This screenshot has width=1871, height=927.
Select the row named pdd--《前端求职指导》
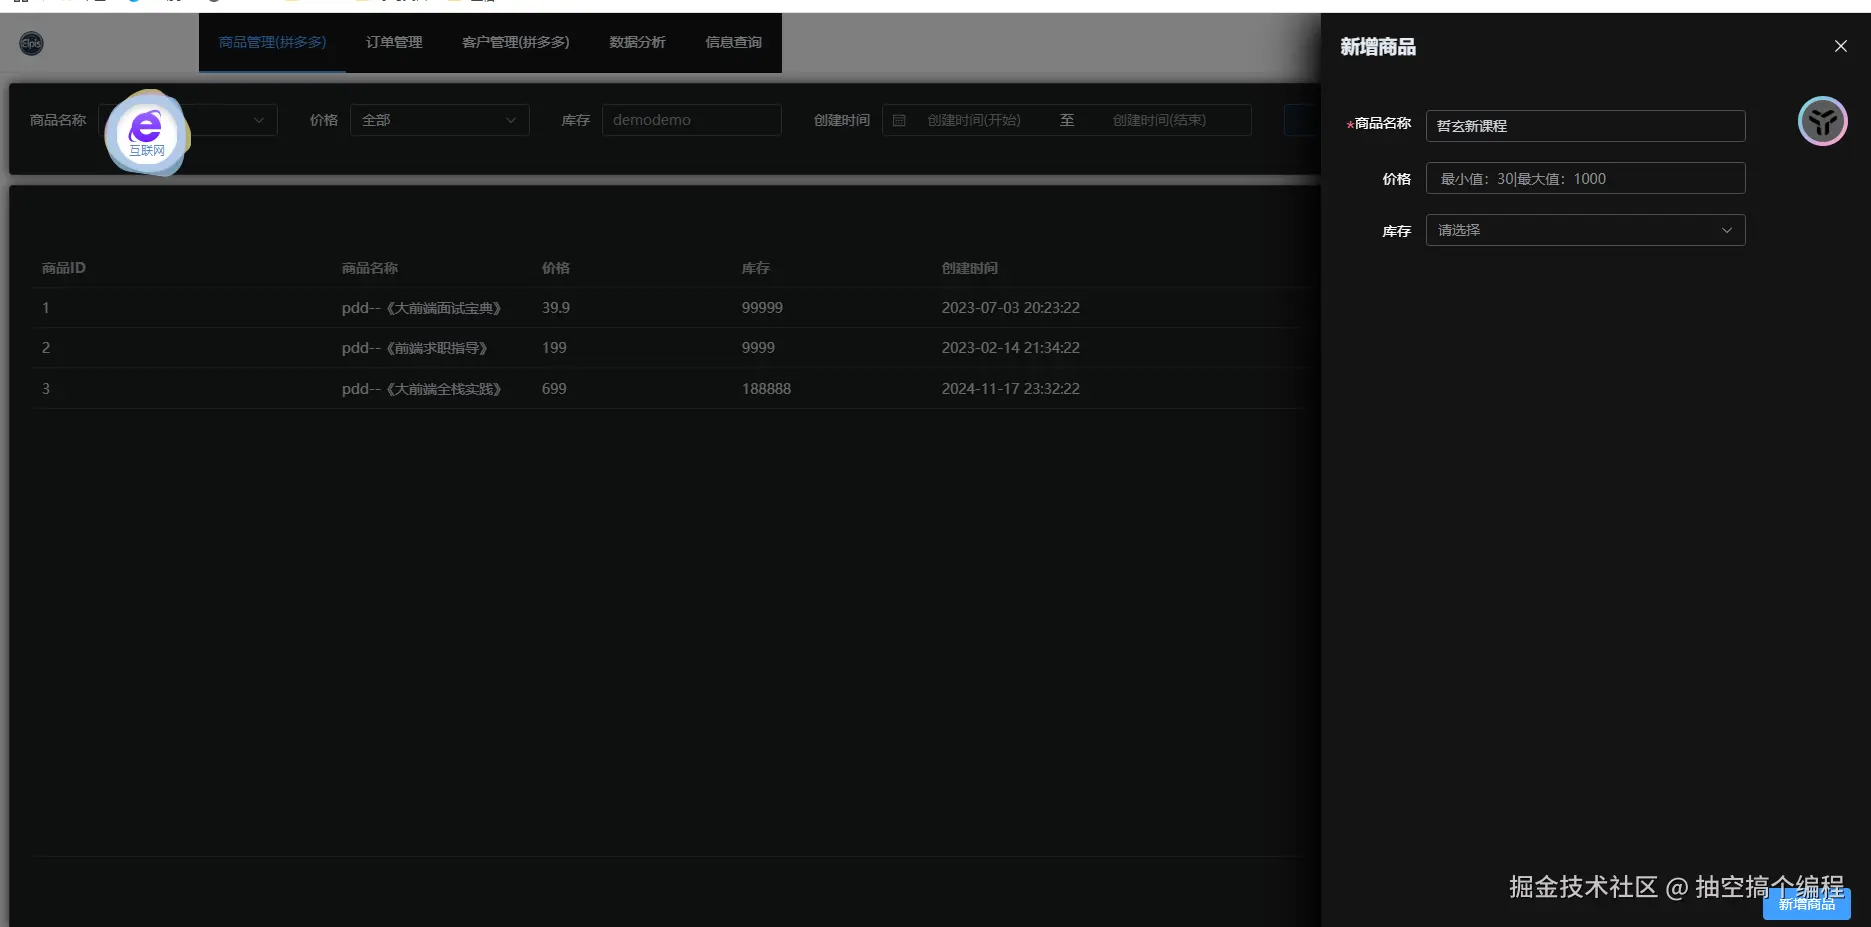[415, 348]
